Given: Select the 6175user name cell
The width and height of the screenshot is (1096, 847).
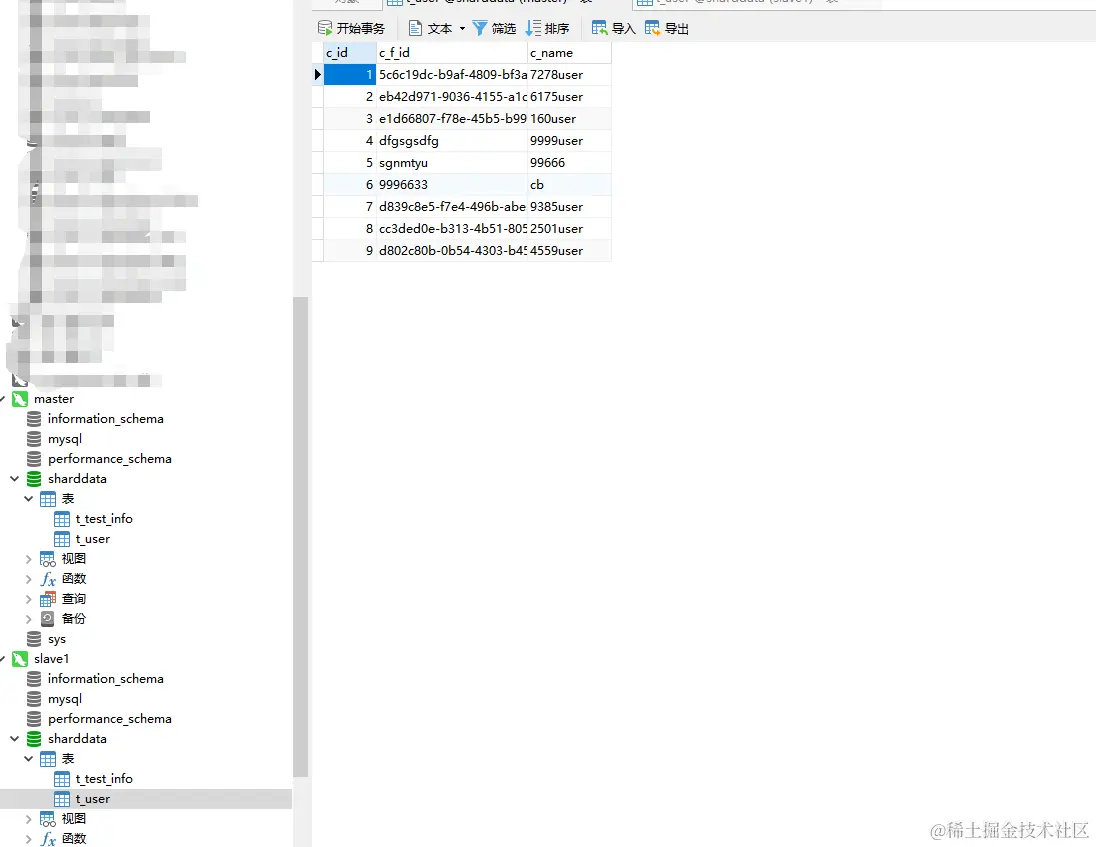Looking at the screenshot, I should tap(569, 96).
